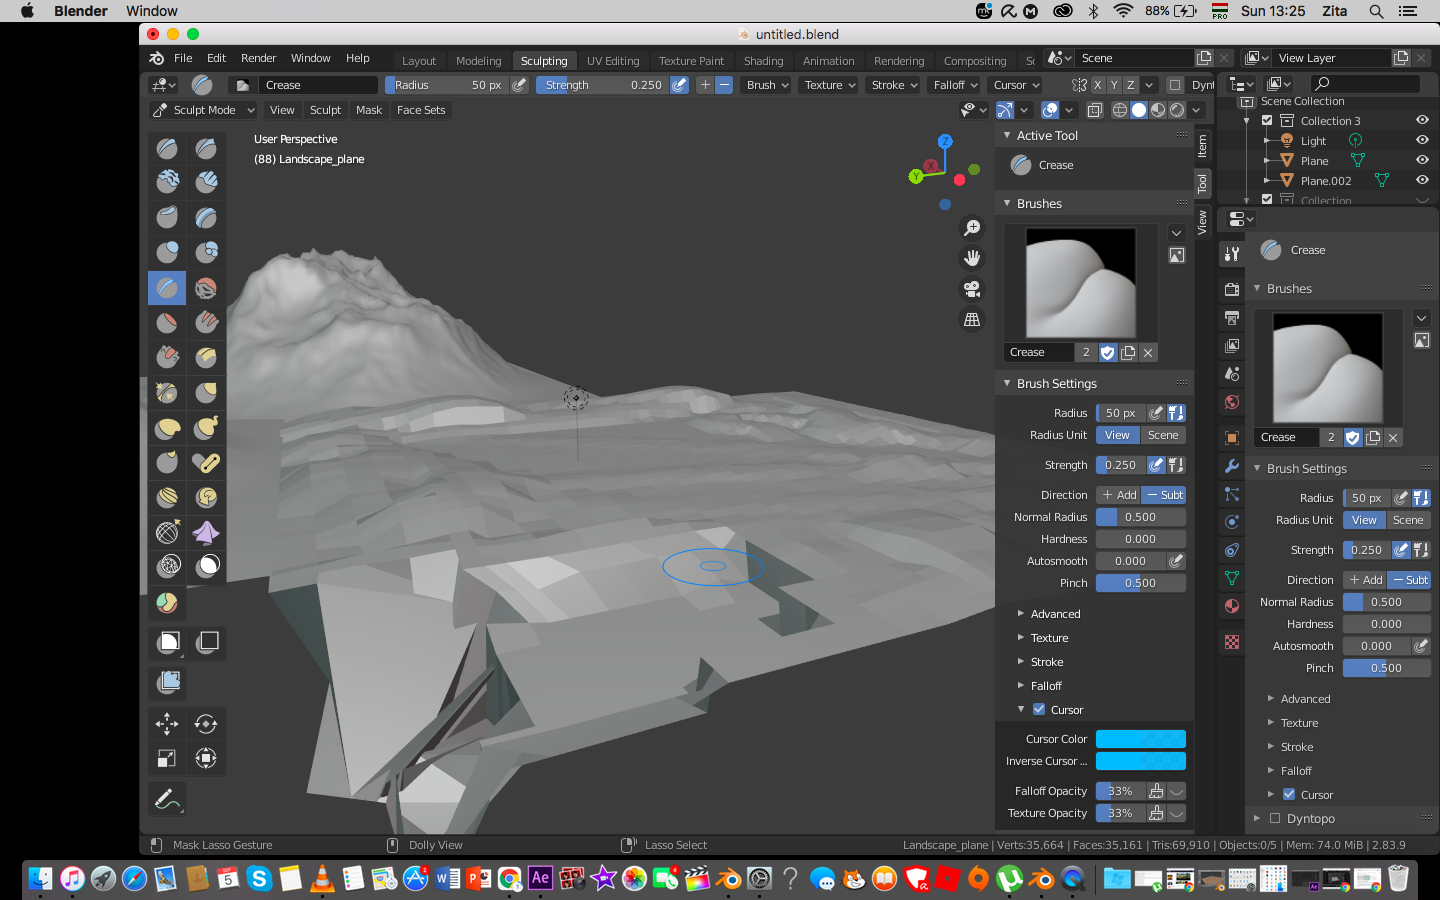Image resolution: width=1440 pixels, height=900 pixels.
Task: Adjust the Pinch slider in viewport sidebar
Action: 1141,583
